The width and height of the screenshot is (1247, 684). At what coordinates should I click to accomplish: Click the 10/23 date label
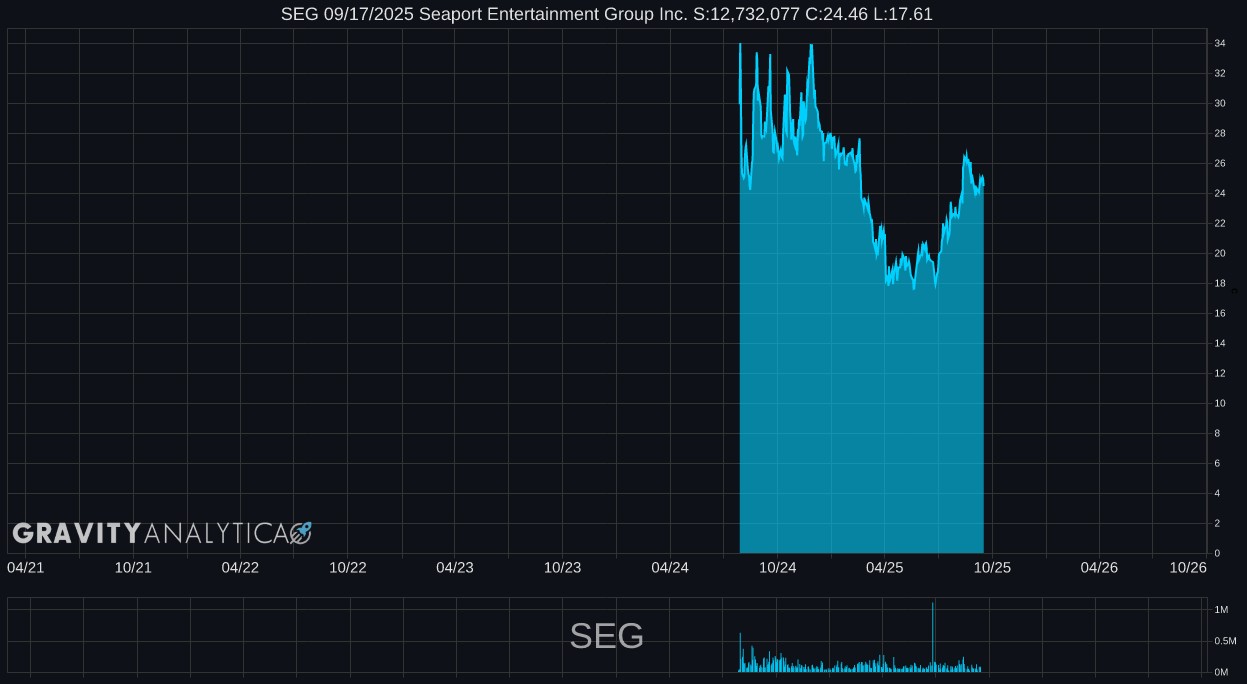[x=563, y=567]
